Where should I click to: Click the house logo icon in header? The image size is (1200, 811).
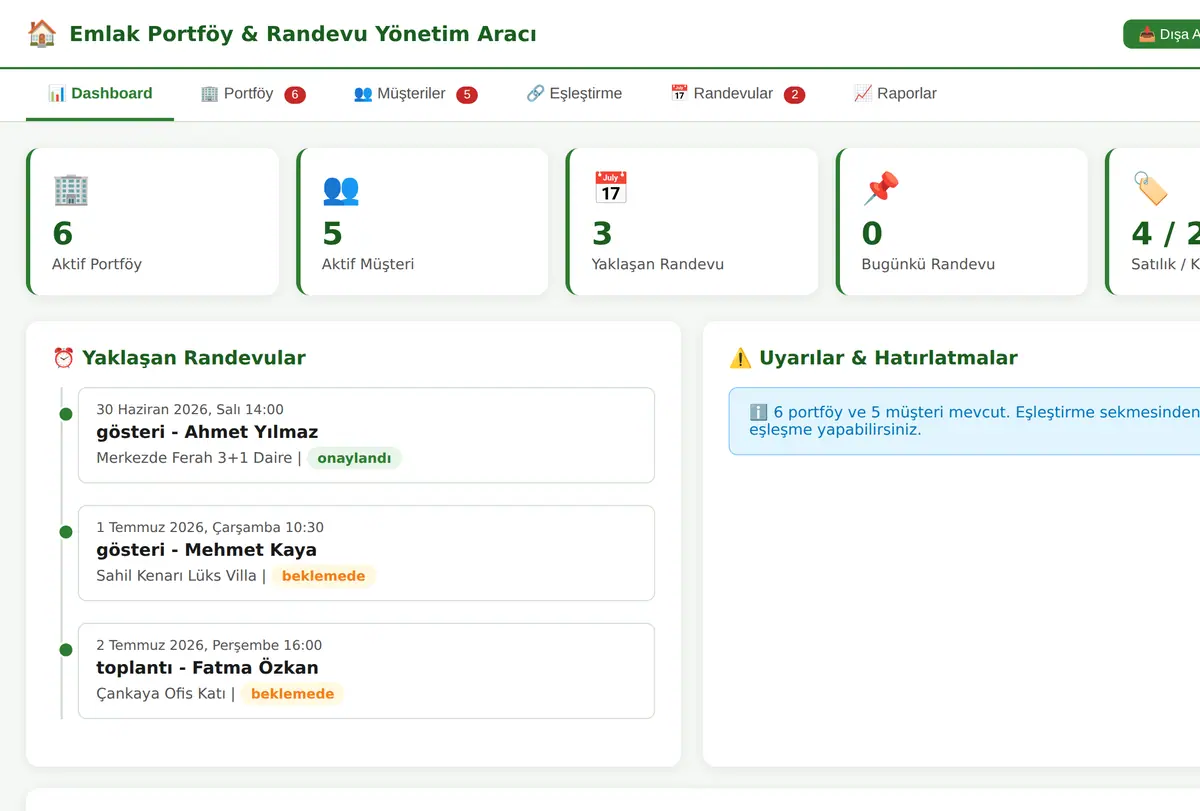pos(42,34)
